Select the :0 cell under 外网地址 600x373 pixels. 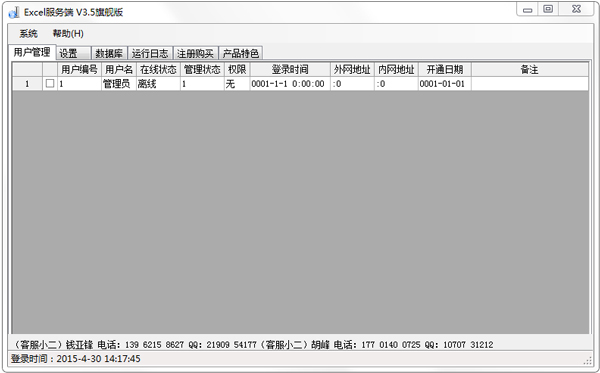352,84
